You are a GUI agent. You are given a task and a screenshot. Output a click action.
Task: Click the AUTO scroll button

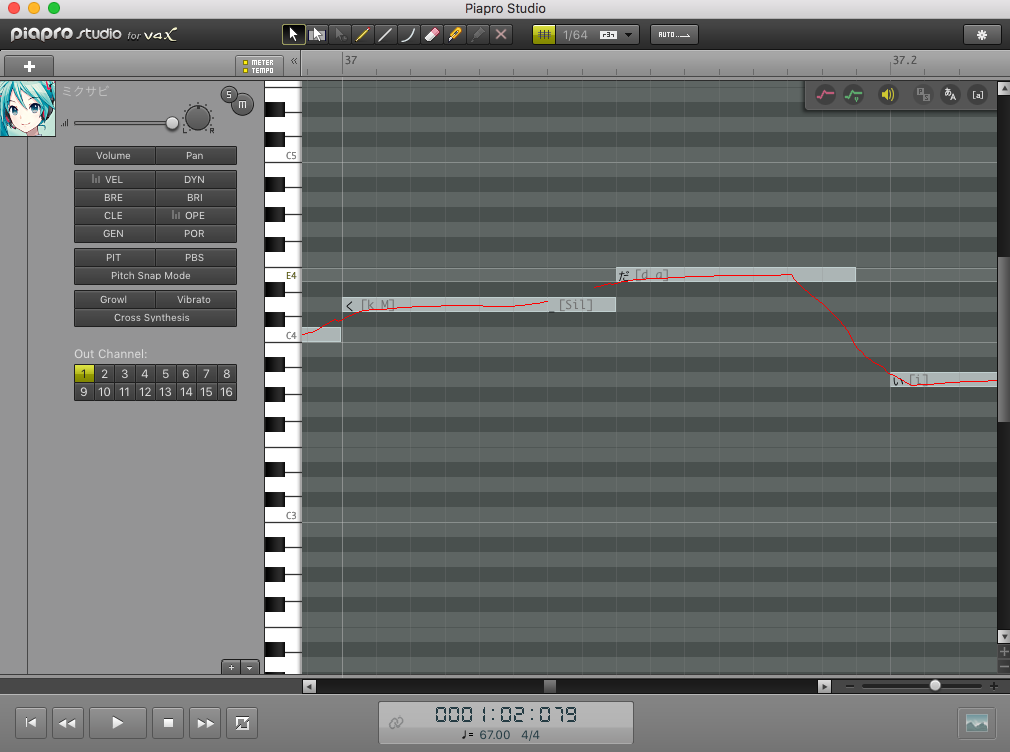[674, 34]
